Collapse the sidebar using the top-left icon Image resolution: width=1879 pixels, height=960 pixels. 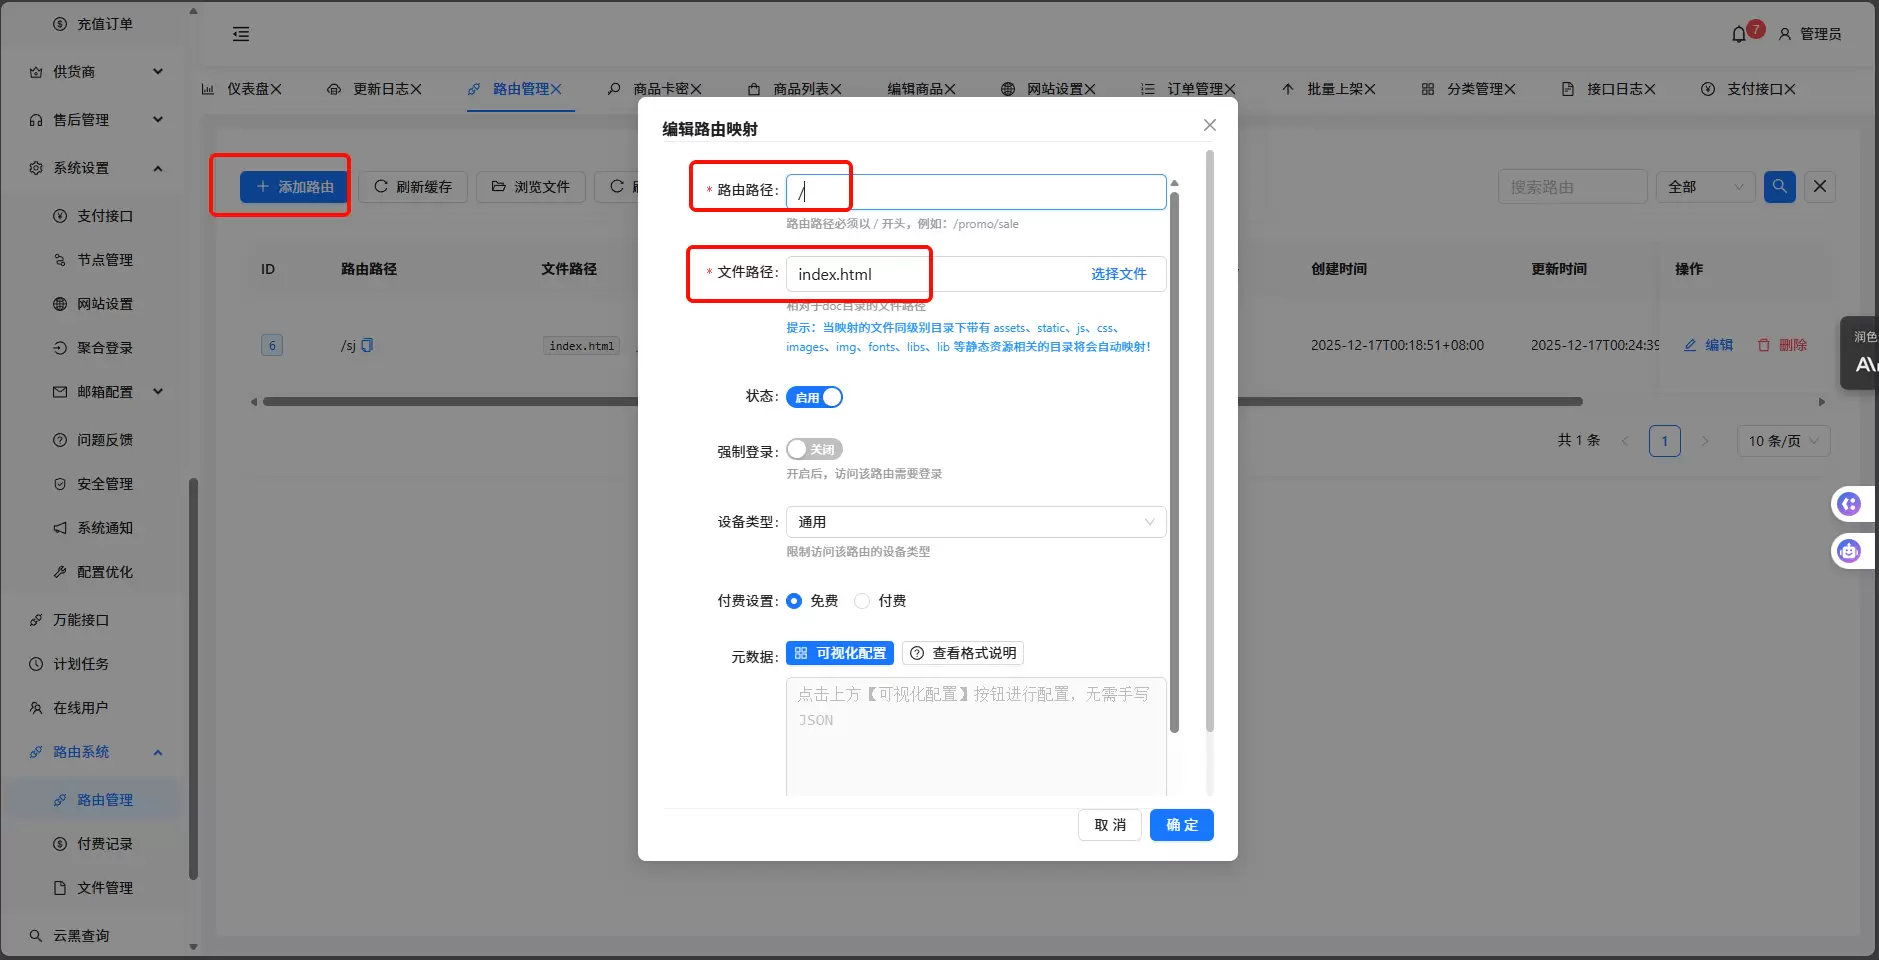click(x=241, y=33)
